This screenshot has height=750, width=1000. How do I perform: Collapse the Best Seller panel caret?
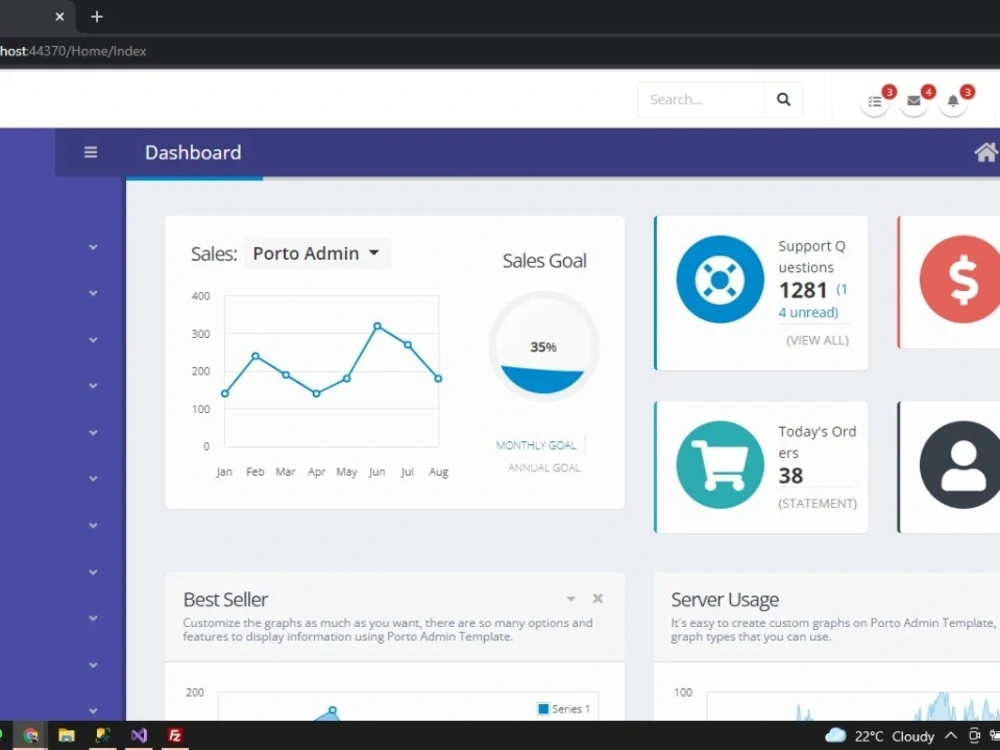click(571, 598)
